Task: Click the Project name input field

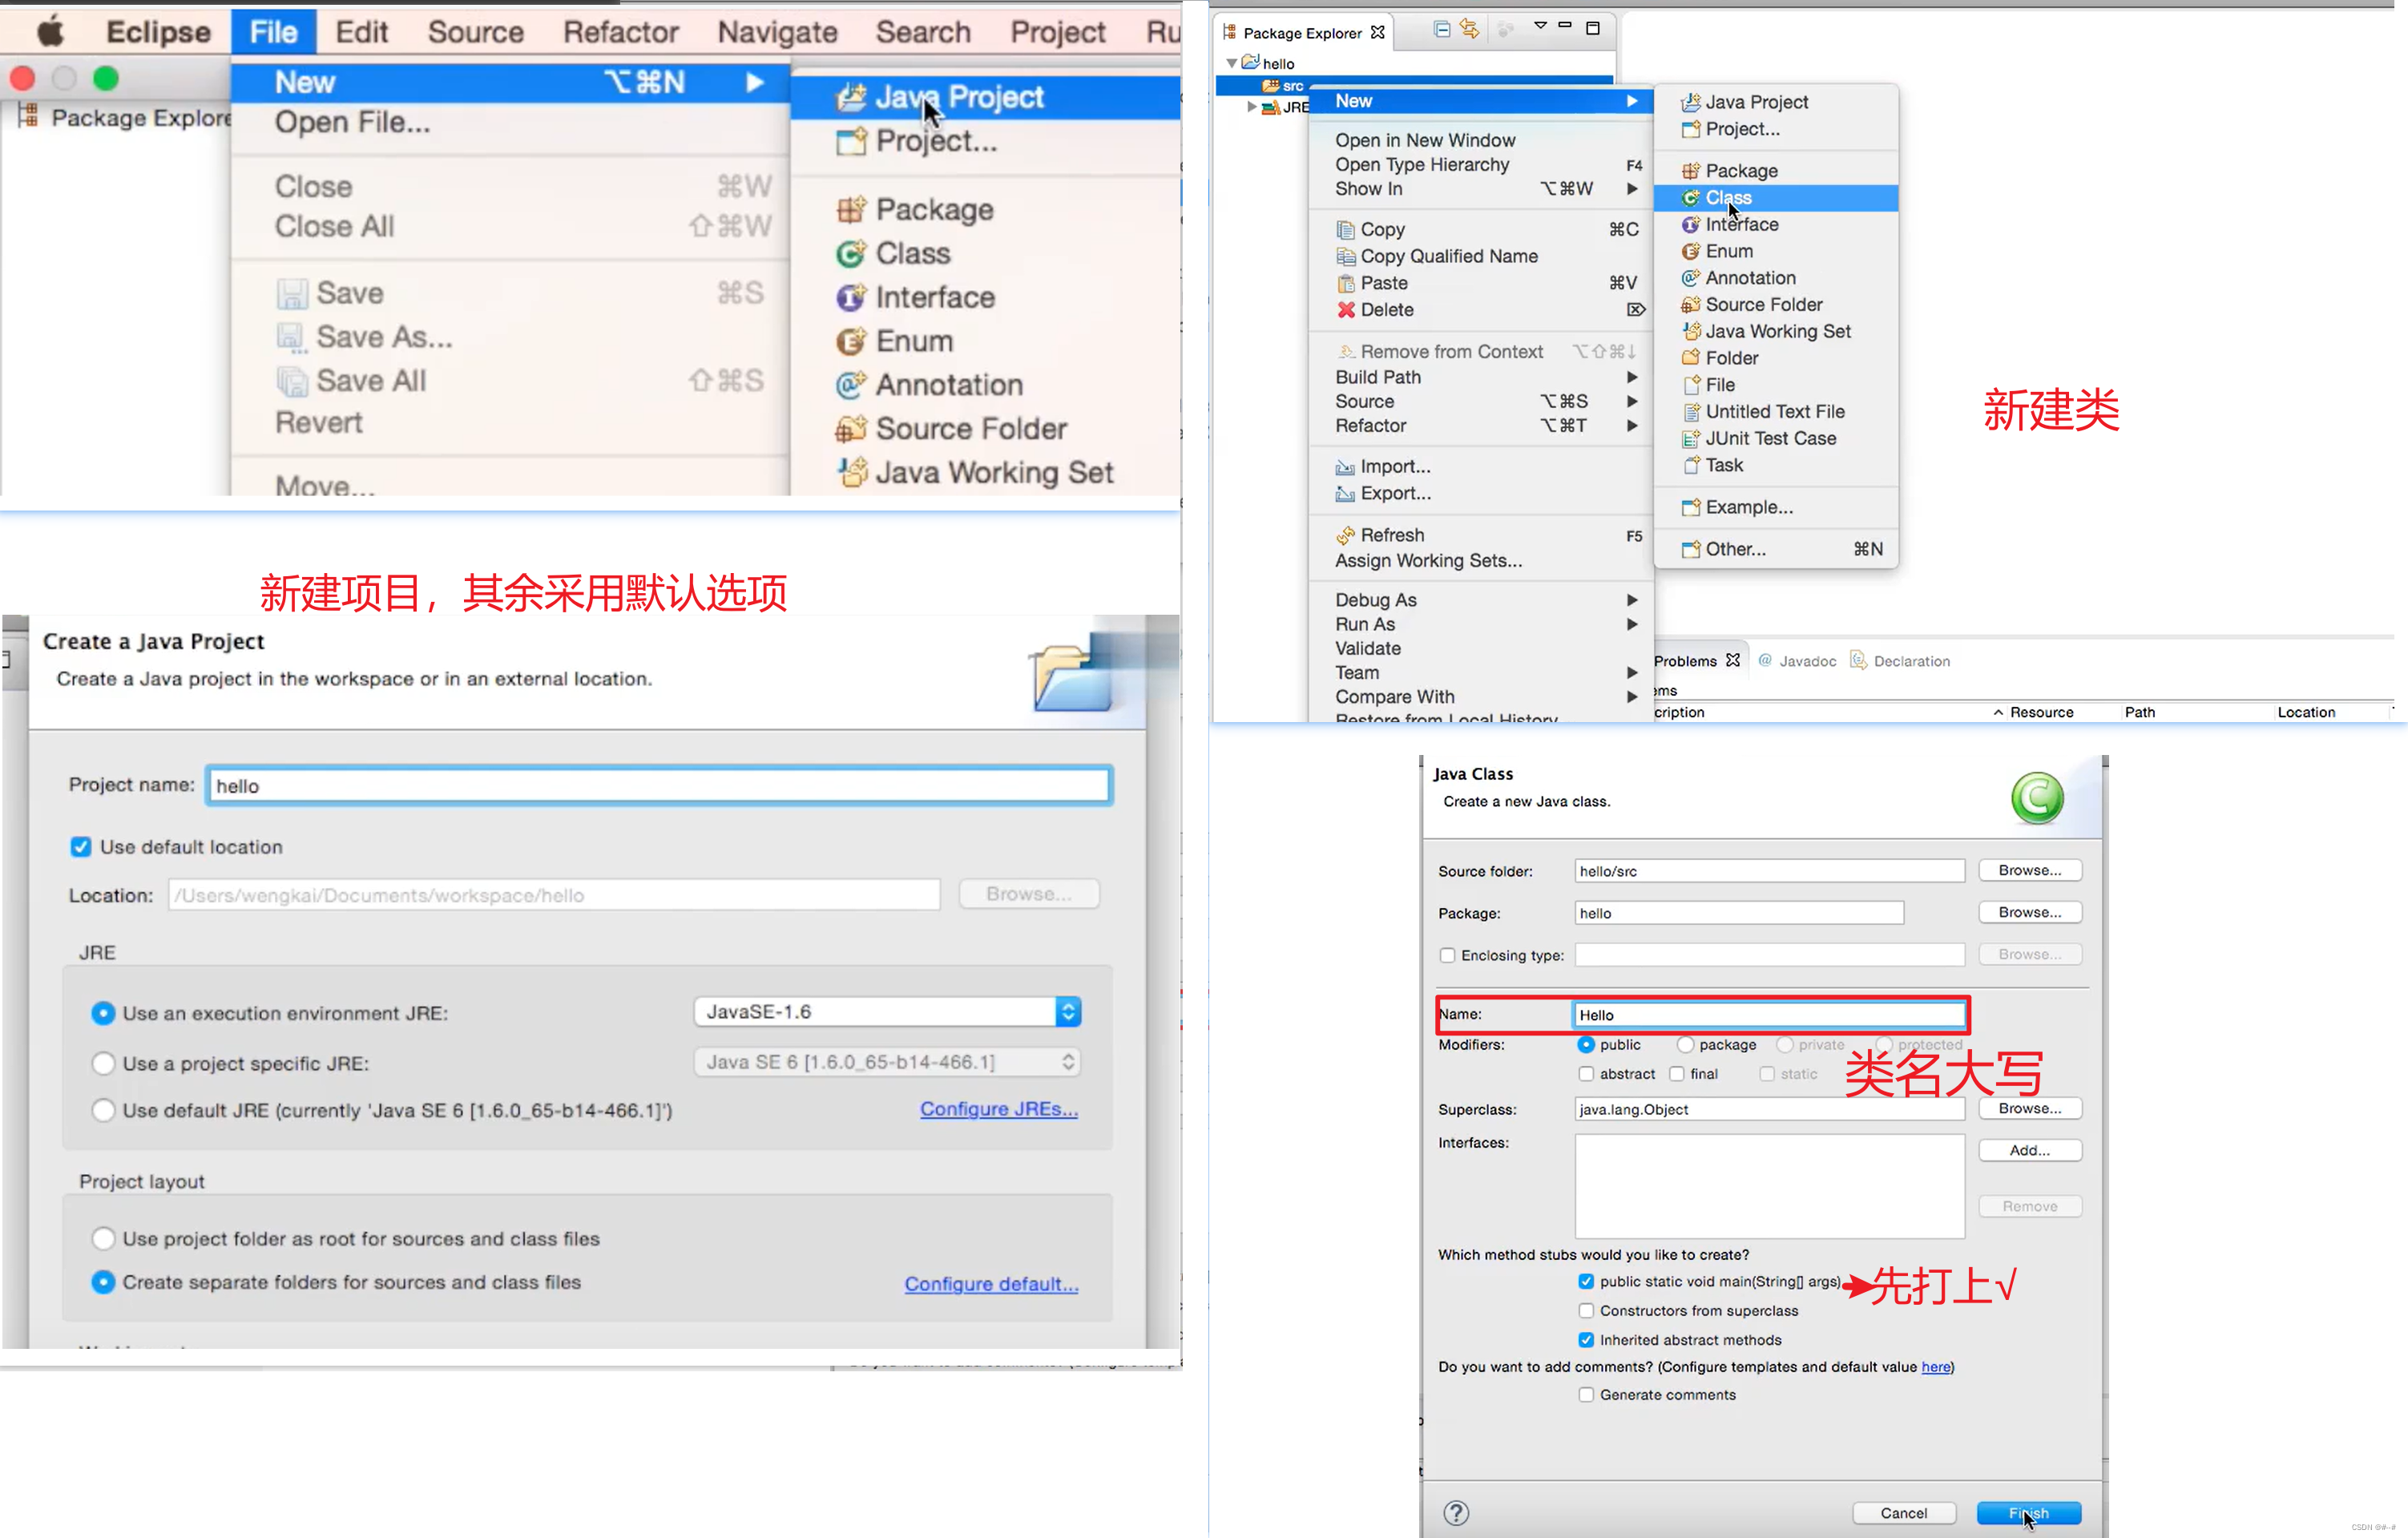Action: point(659,786)
